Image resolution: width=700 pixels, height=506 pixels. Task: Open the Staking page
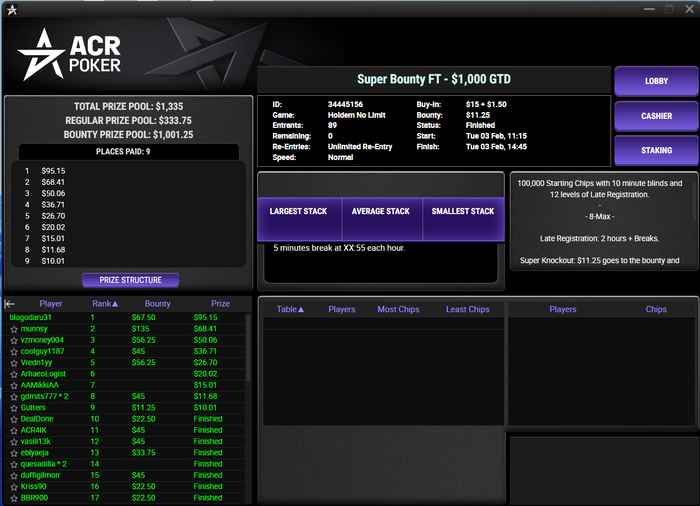(656, 150)
